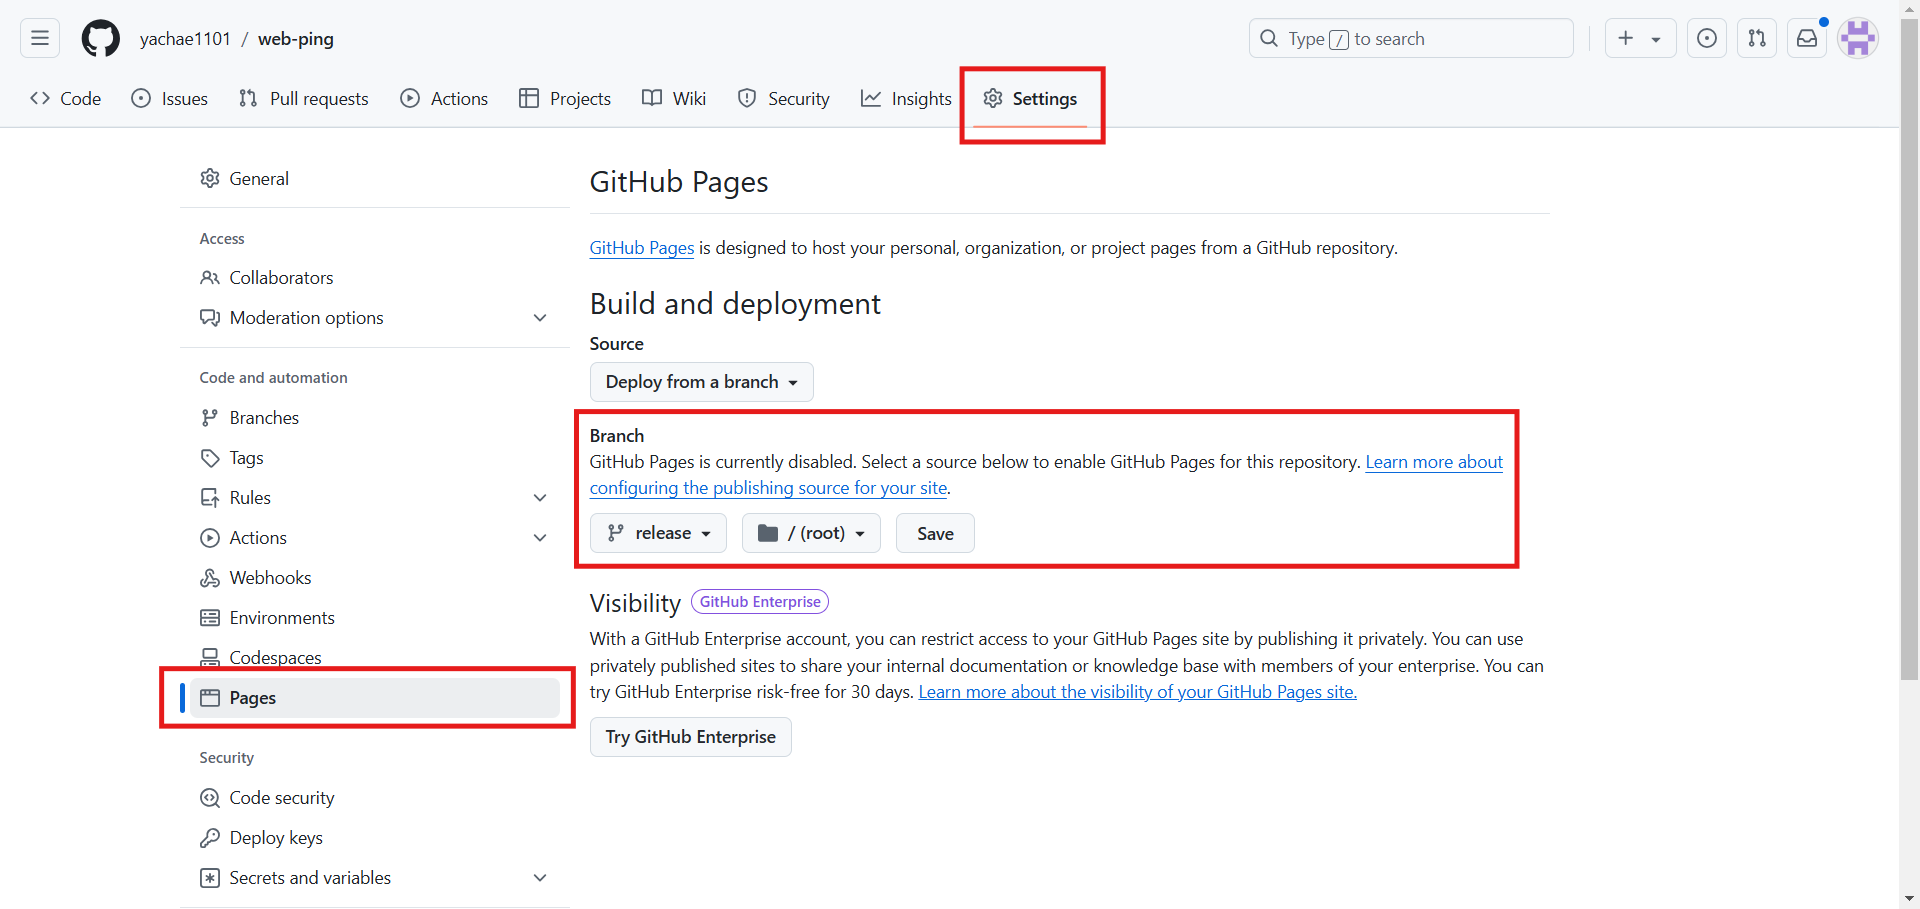Expand the Actions sidebar section chevron
The image size is (1920, 909).
540,538
